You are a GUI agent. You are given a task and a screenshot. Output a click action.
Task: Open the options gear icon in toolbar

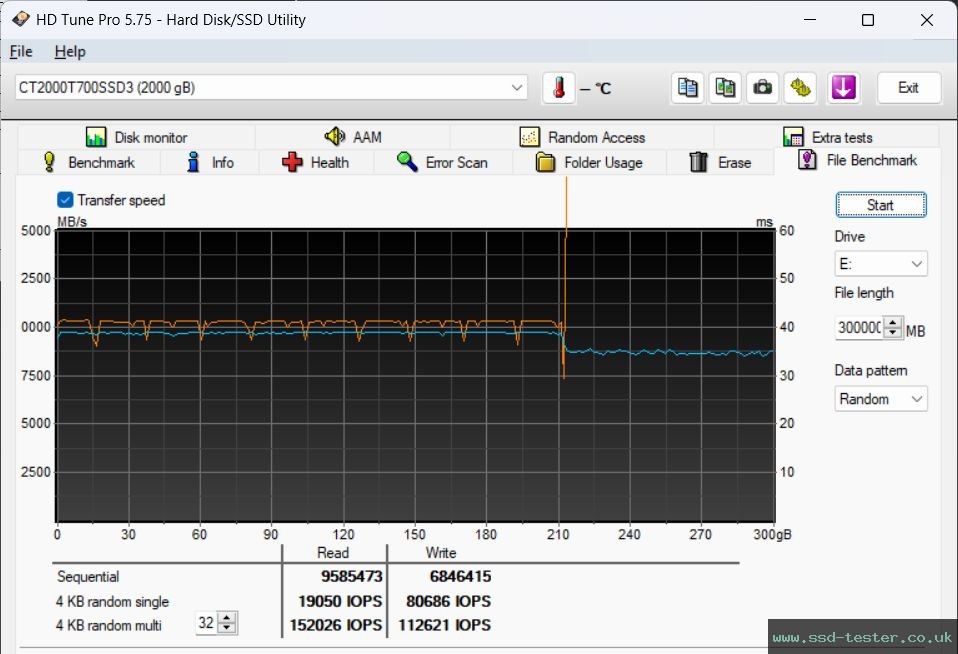(800, 88)
